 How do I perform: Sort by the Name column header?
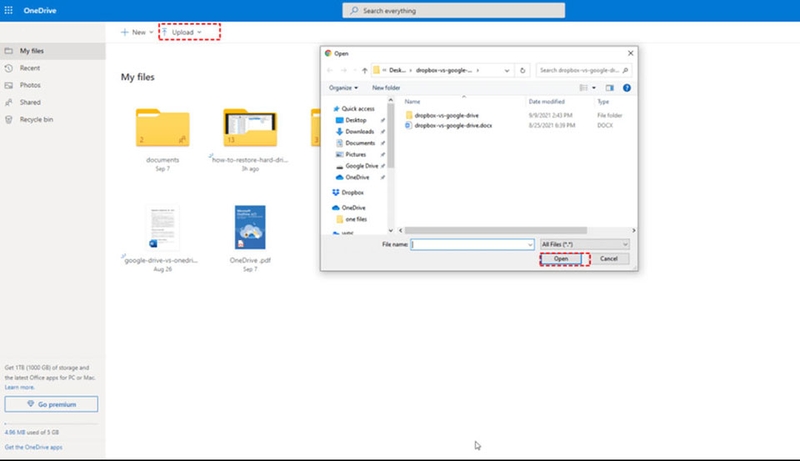pyautogui.click(x=412, y=101)
